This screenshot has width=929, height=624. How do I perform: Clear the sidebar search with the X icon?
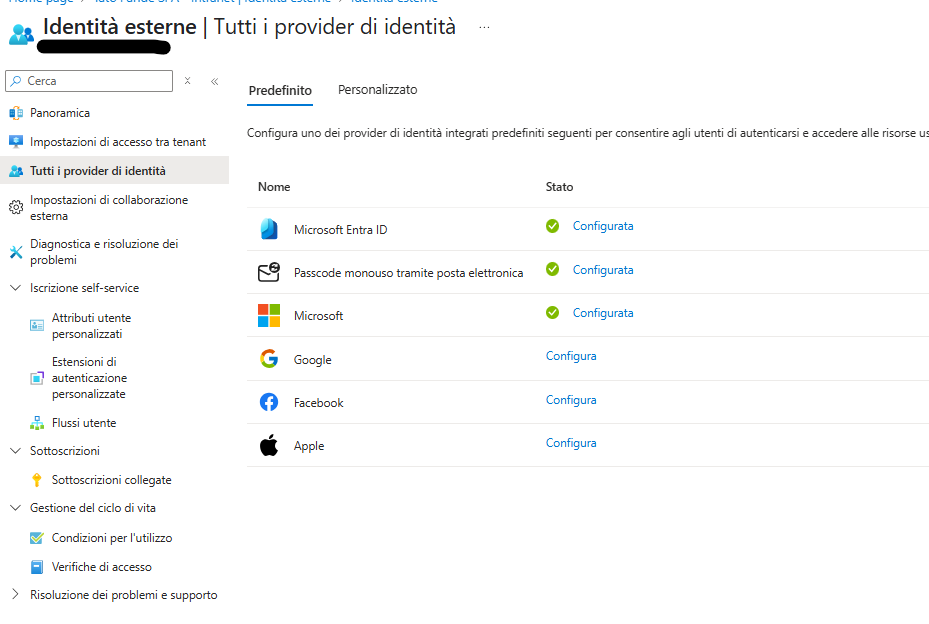(x=187, y=81)
